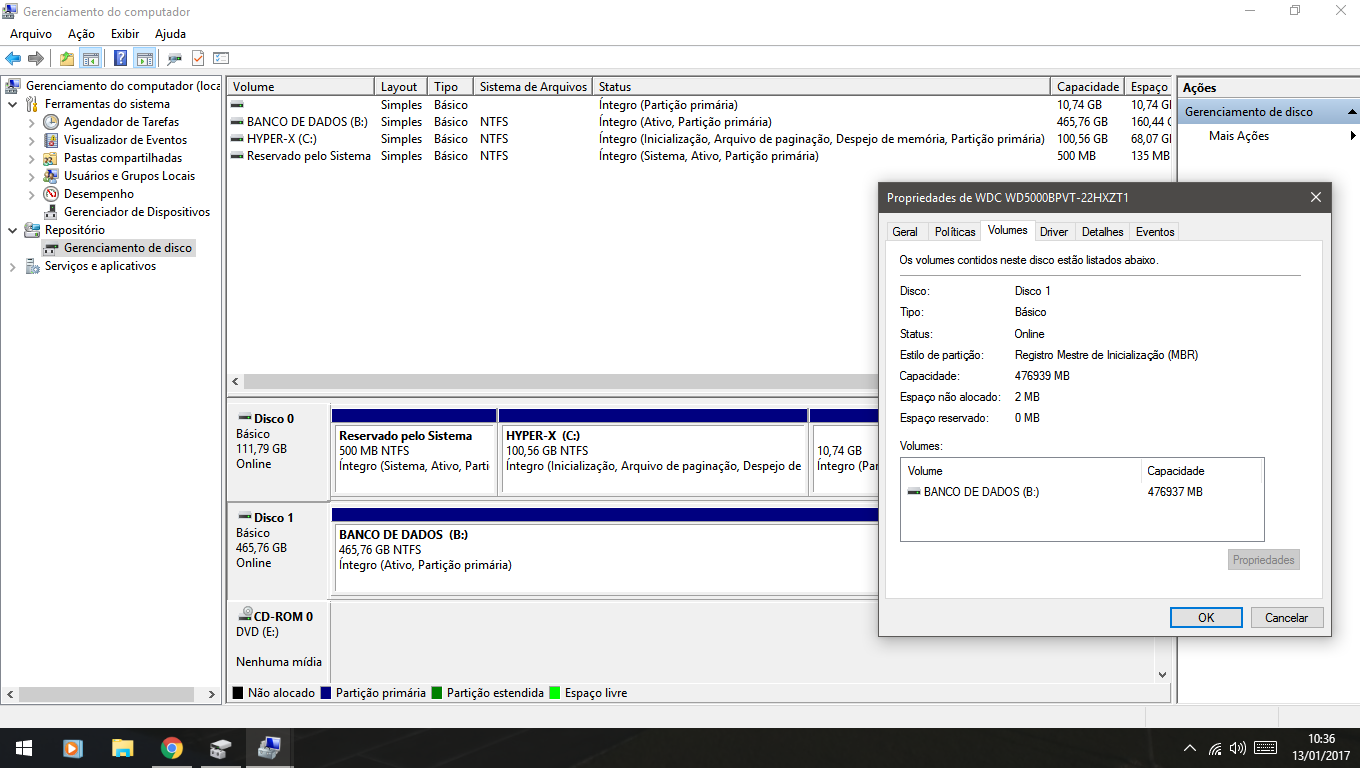Select Agendador de Tarefas in the tree
1360x772 pixels.
pos(121,122)
